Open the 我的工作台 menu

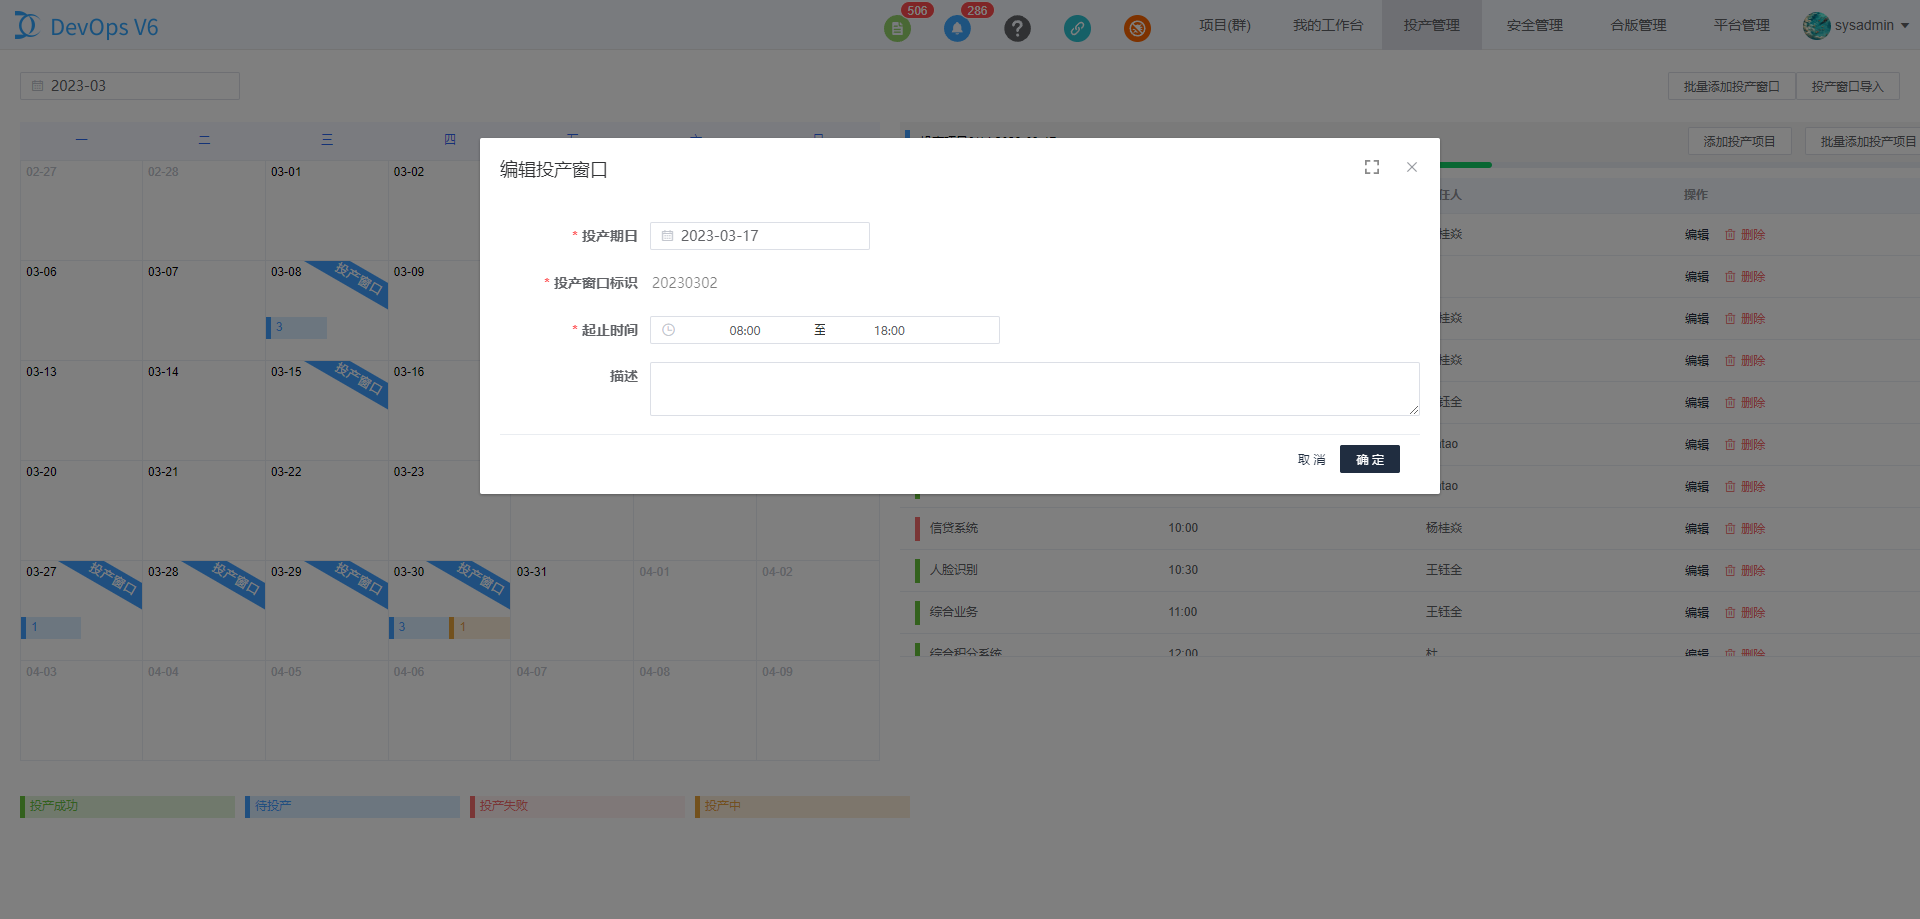[x=1327, y=25]
